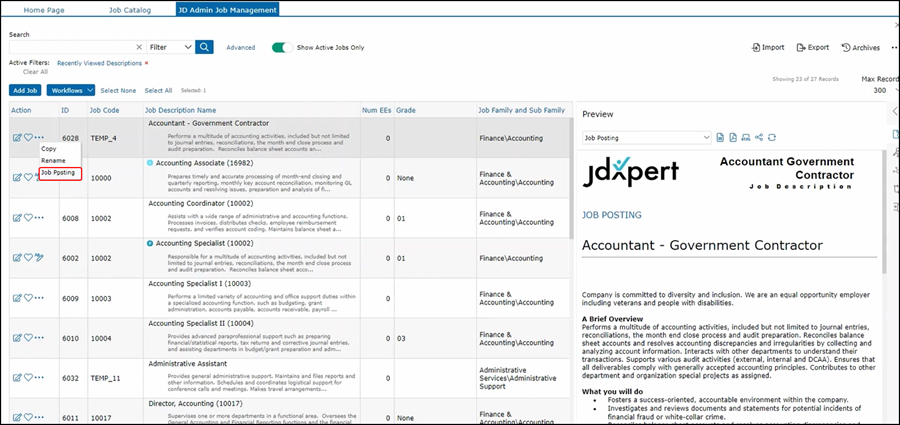The image size is (900, 425).
Task: Click the share icon in Preview toolbar
Action: click(x=759, y=136)
